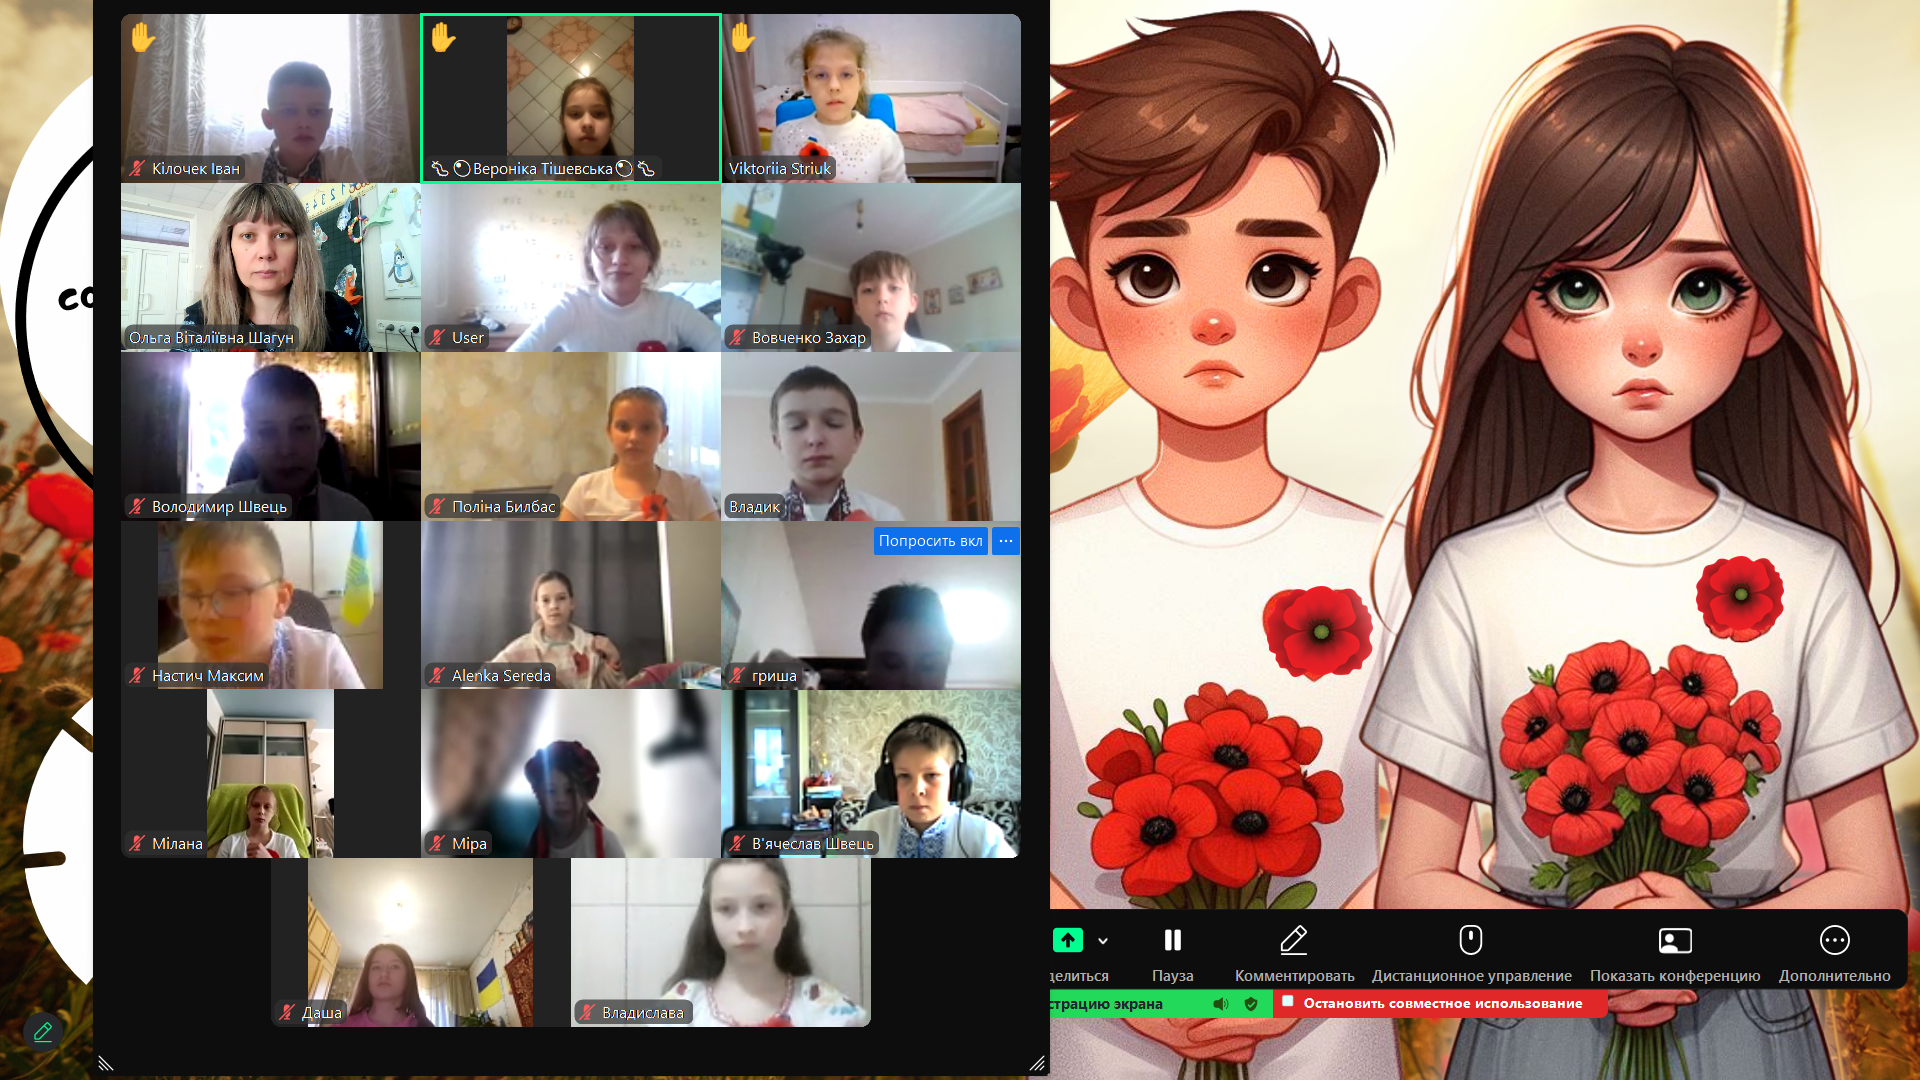Click muted mic icon next to Даша
Image resolution: width=1920 pixels, height=1080 pixels.
(x=287, y=1013)
